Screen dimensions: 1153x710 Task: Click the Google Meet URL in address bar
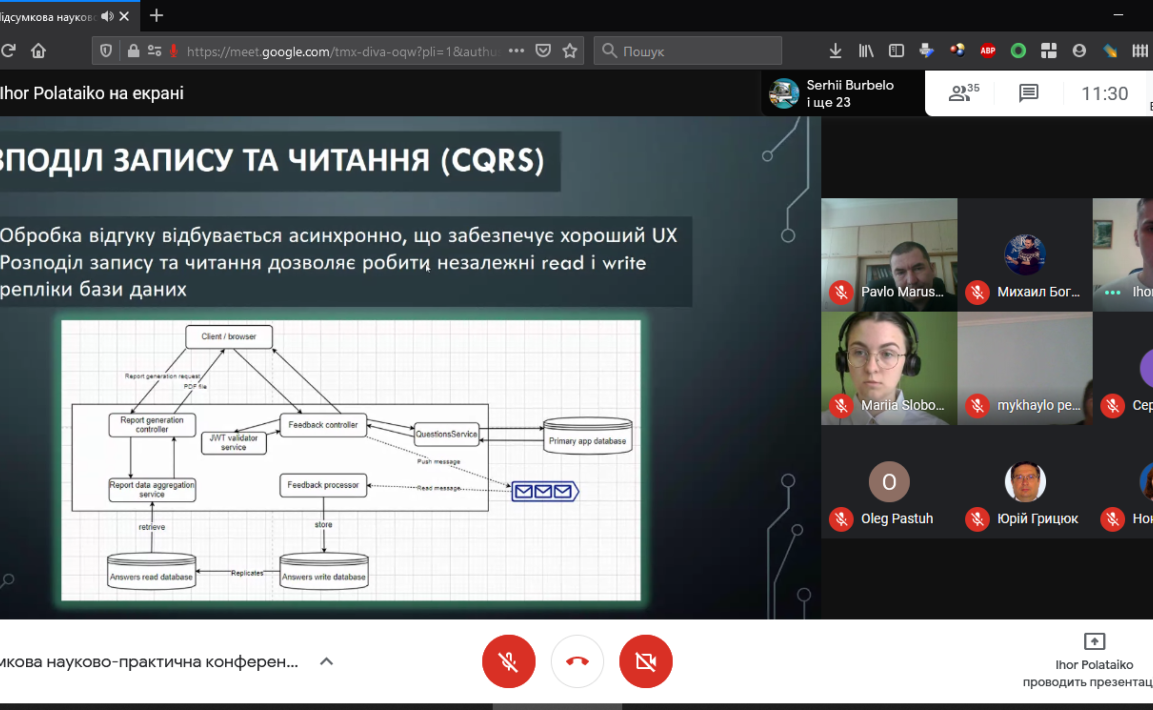point(342,51)
